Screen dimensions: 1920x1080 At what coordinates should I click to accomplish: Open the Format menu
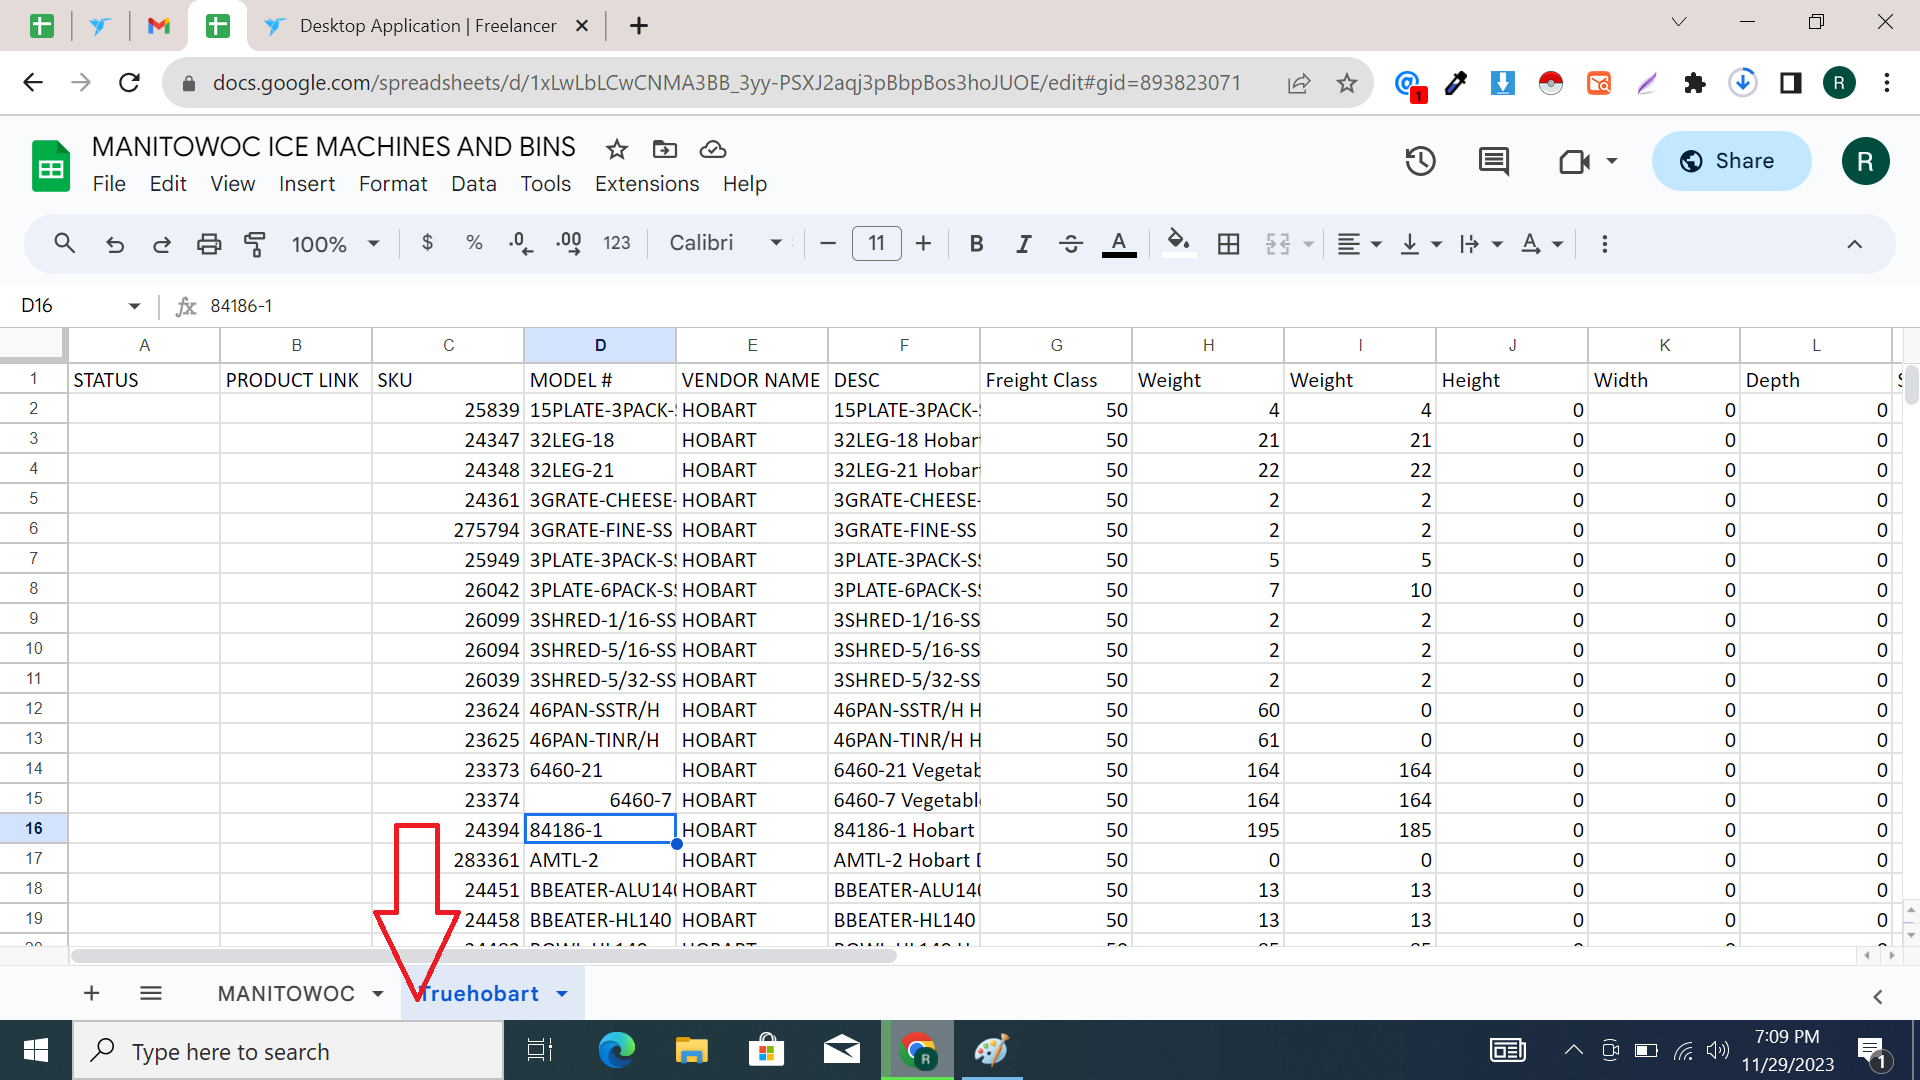point(393,184)
